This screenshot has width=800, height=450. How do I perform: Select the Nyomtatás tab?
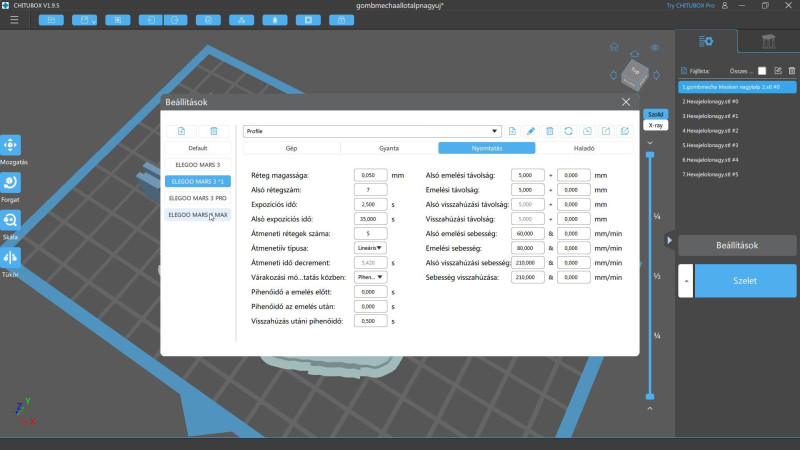(487, 148)
